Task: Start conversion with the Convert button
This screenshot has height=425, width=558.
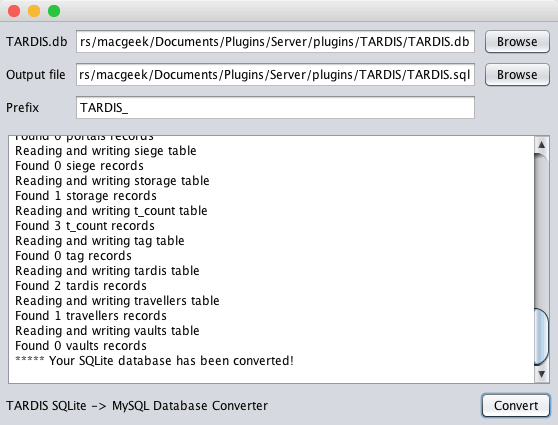Action: [516, 405]
